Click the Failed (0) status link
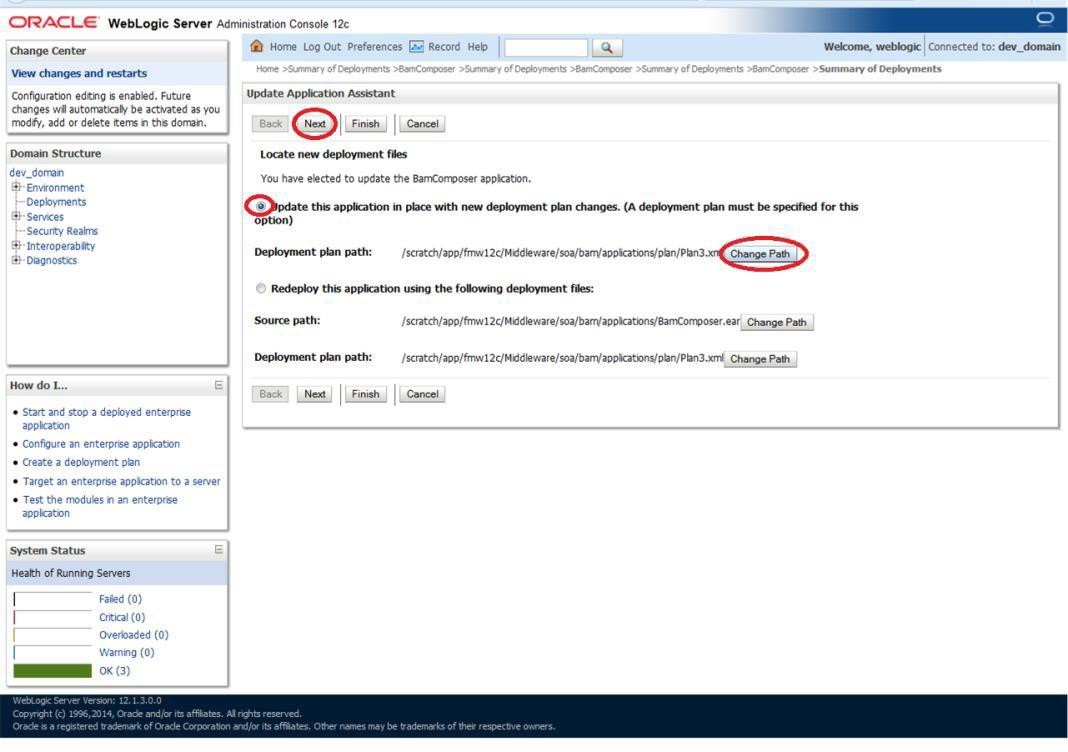This screenshot has height=752, width=1068. (121, 599)
